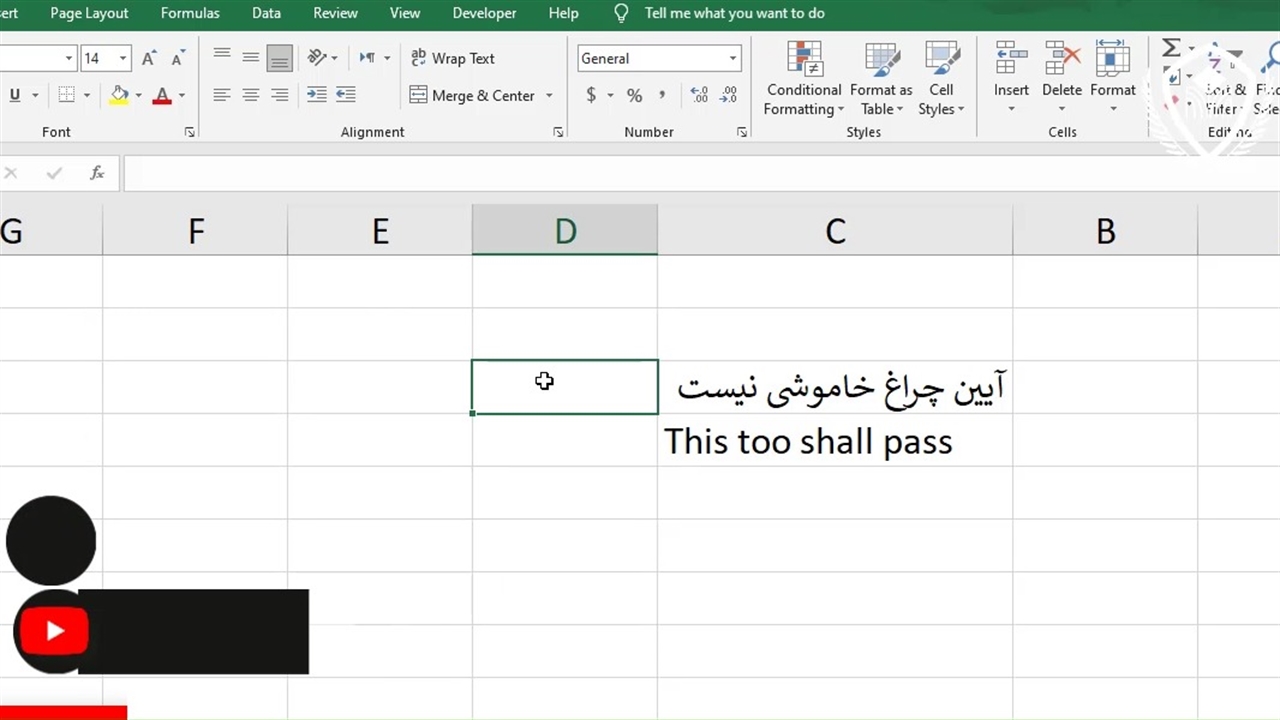This screenshot has width=1280, height=720.
Task: Click the Increase Font Size icon
Action: point(149,58)
